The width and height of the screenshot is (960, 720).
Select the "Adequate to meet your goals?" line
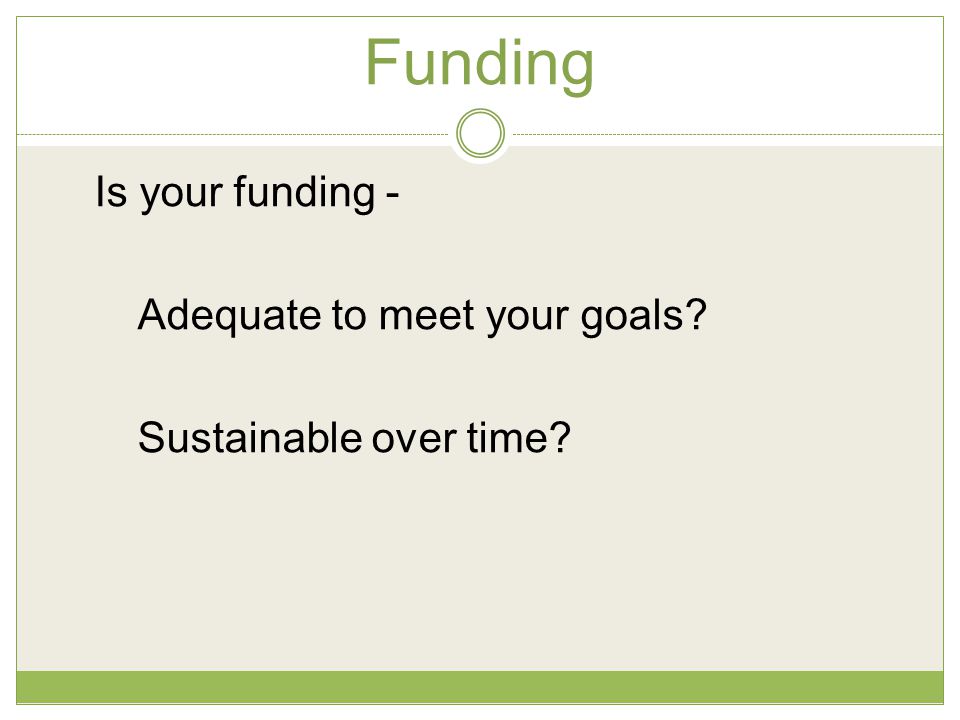tap(422, 316)
